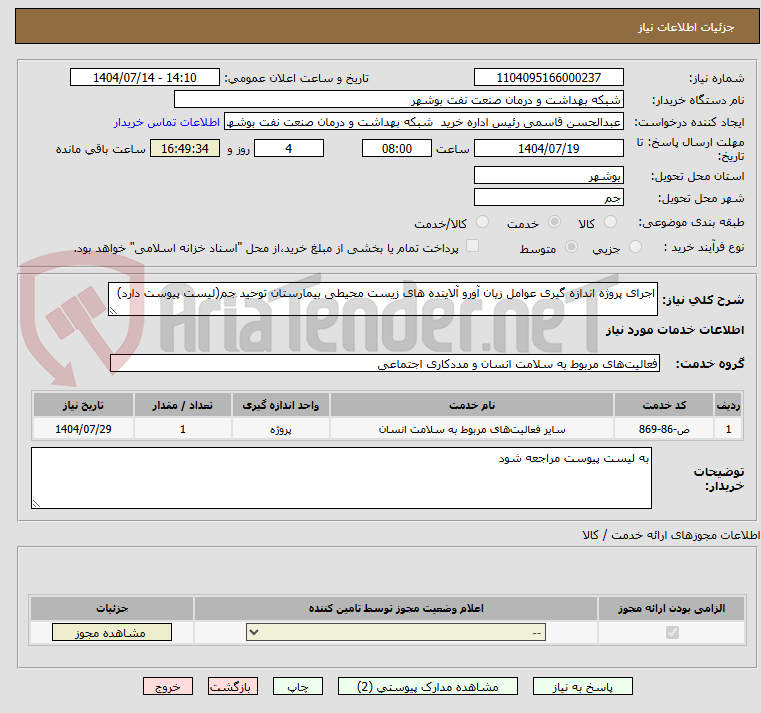The height and width of the screenshot is (713, 761).
Task: Click the resize handle of شرح کلی نیاز box
Action: click(113, 311)
